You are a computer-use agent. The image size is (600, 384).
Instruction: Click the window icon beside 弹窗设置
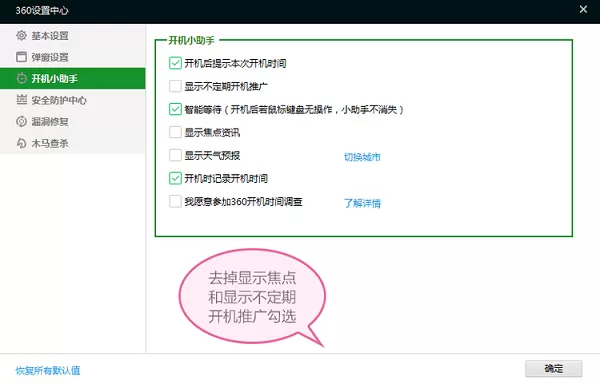21,57
